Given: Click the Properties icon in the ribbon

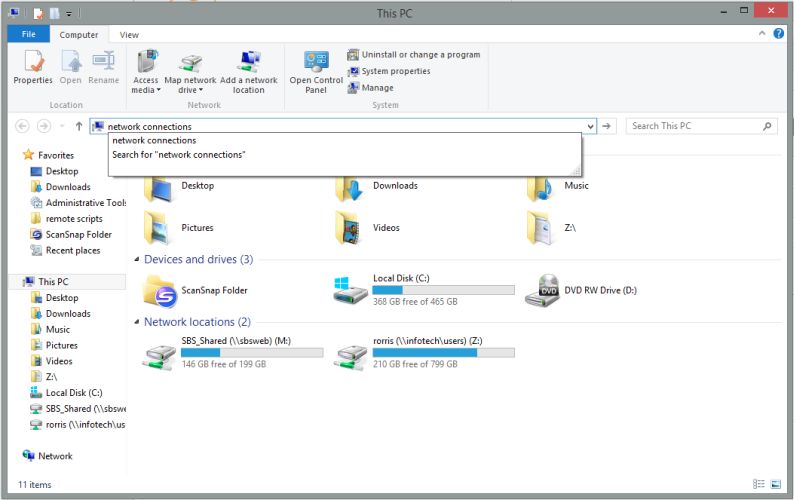Looking at the screenshot, I should (x=33, y=68).
